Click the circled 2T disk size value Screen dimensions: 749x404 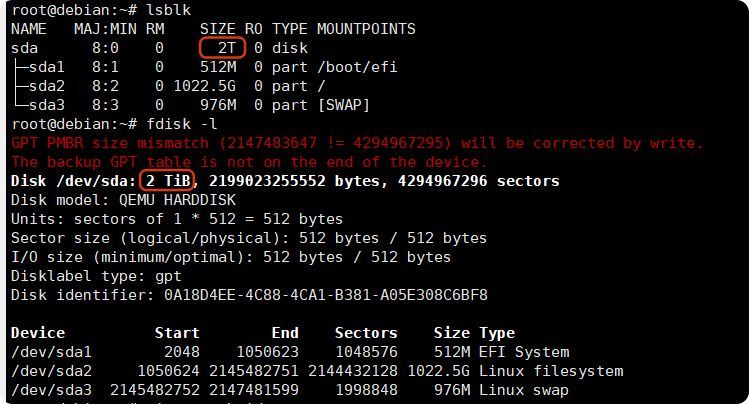tap(223, 48)
